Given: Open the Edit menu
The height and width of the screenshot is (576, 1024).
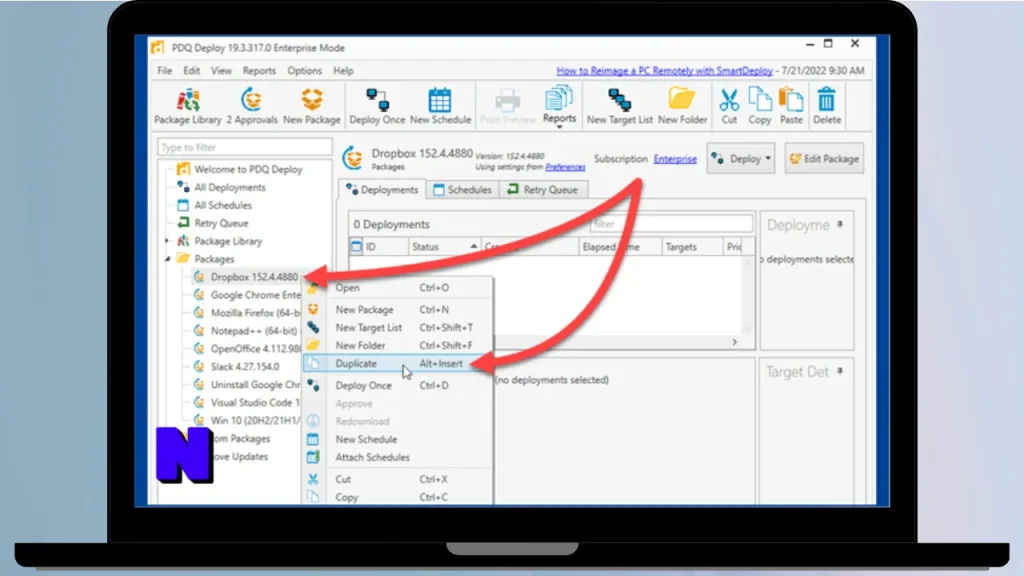Looking at the screenshot, I should tap(191, 71).
